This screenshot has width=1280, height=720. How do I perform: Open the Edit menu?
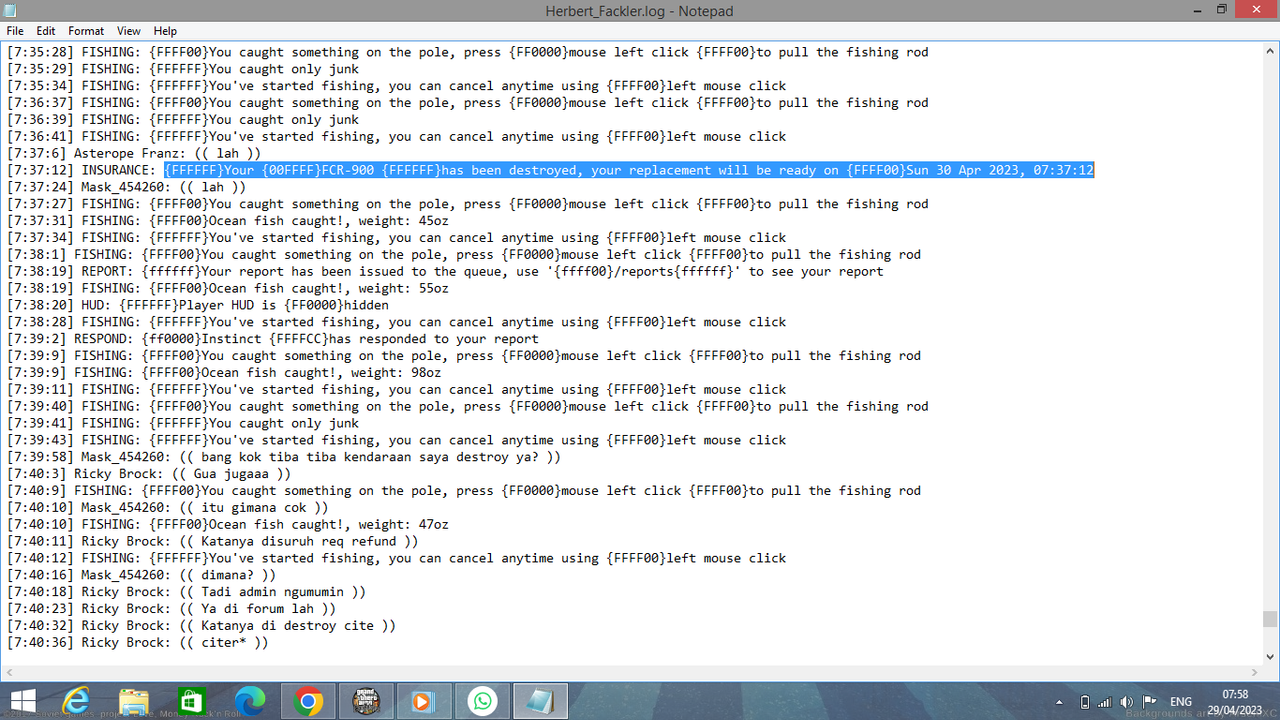pos(46,31)
